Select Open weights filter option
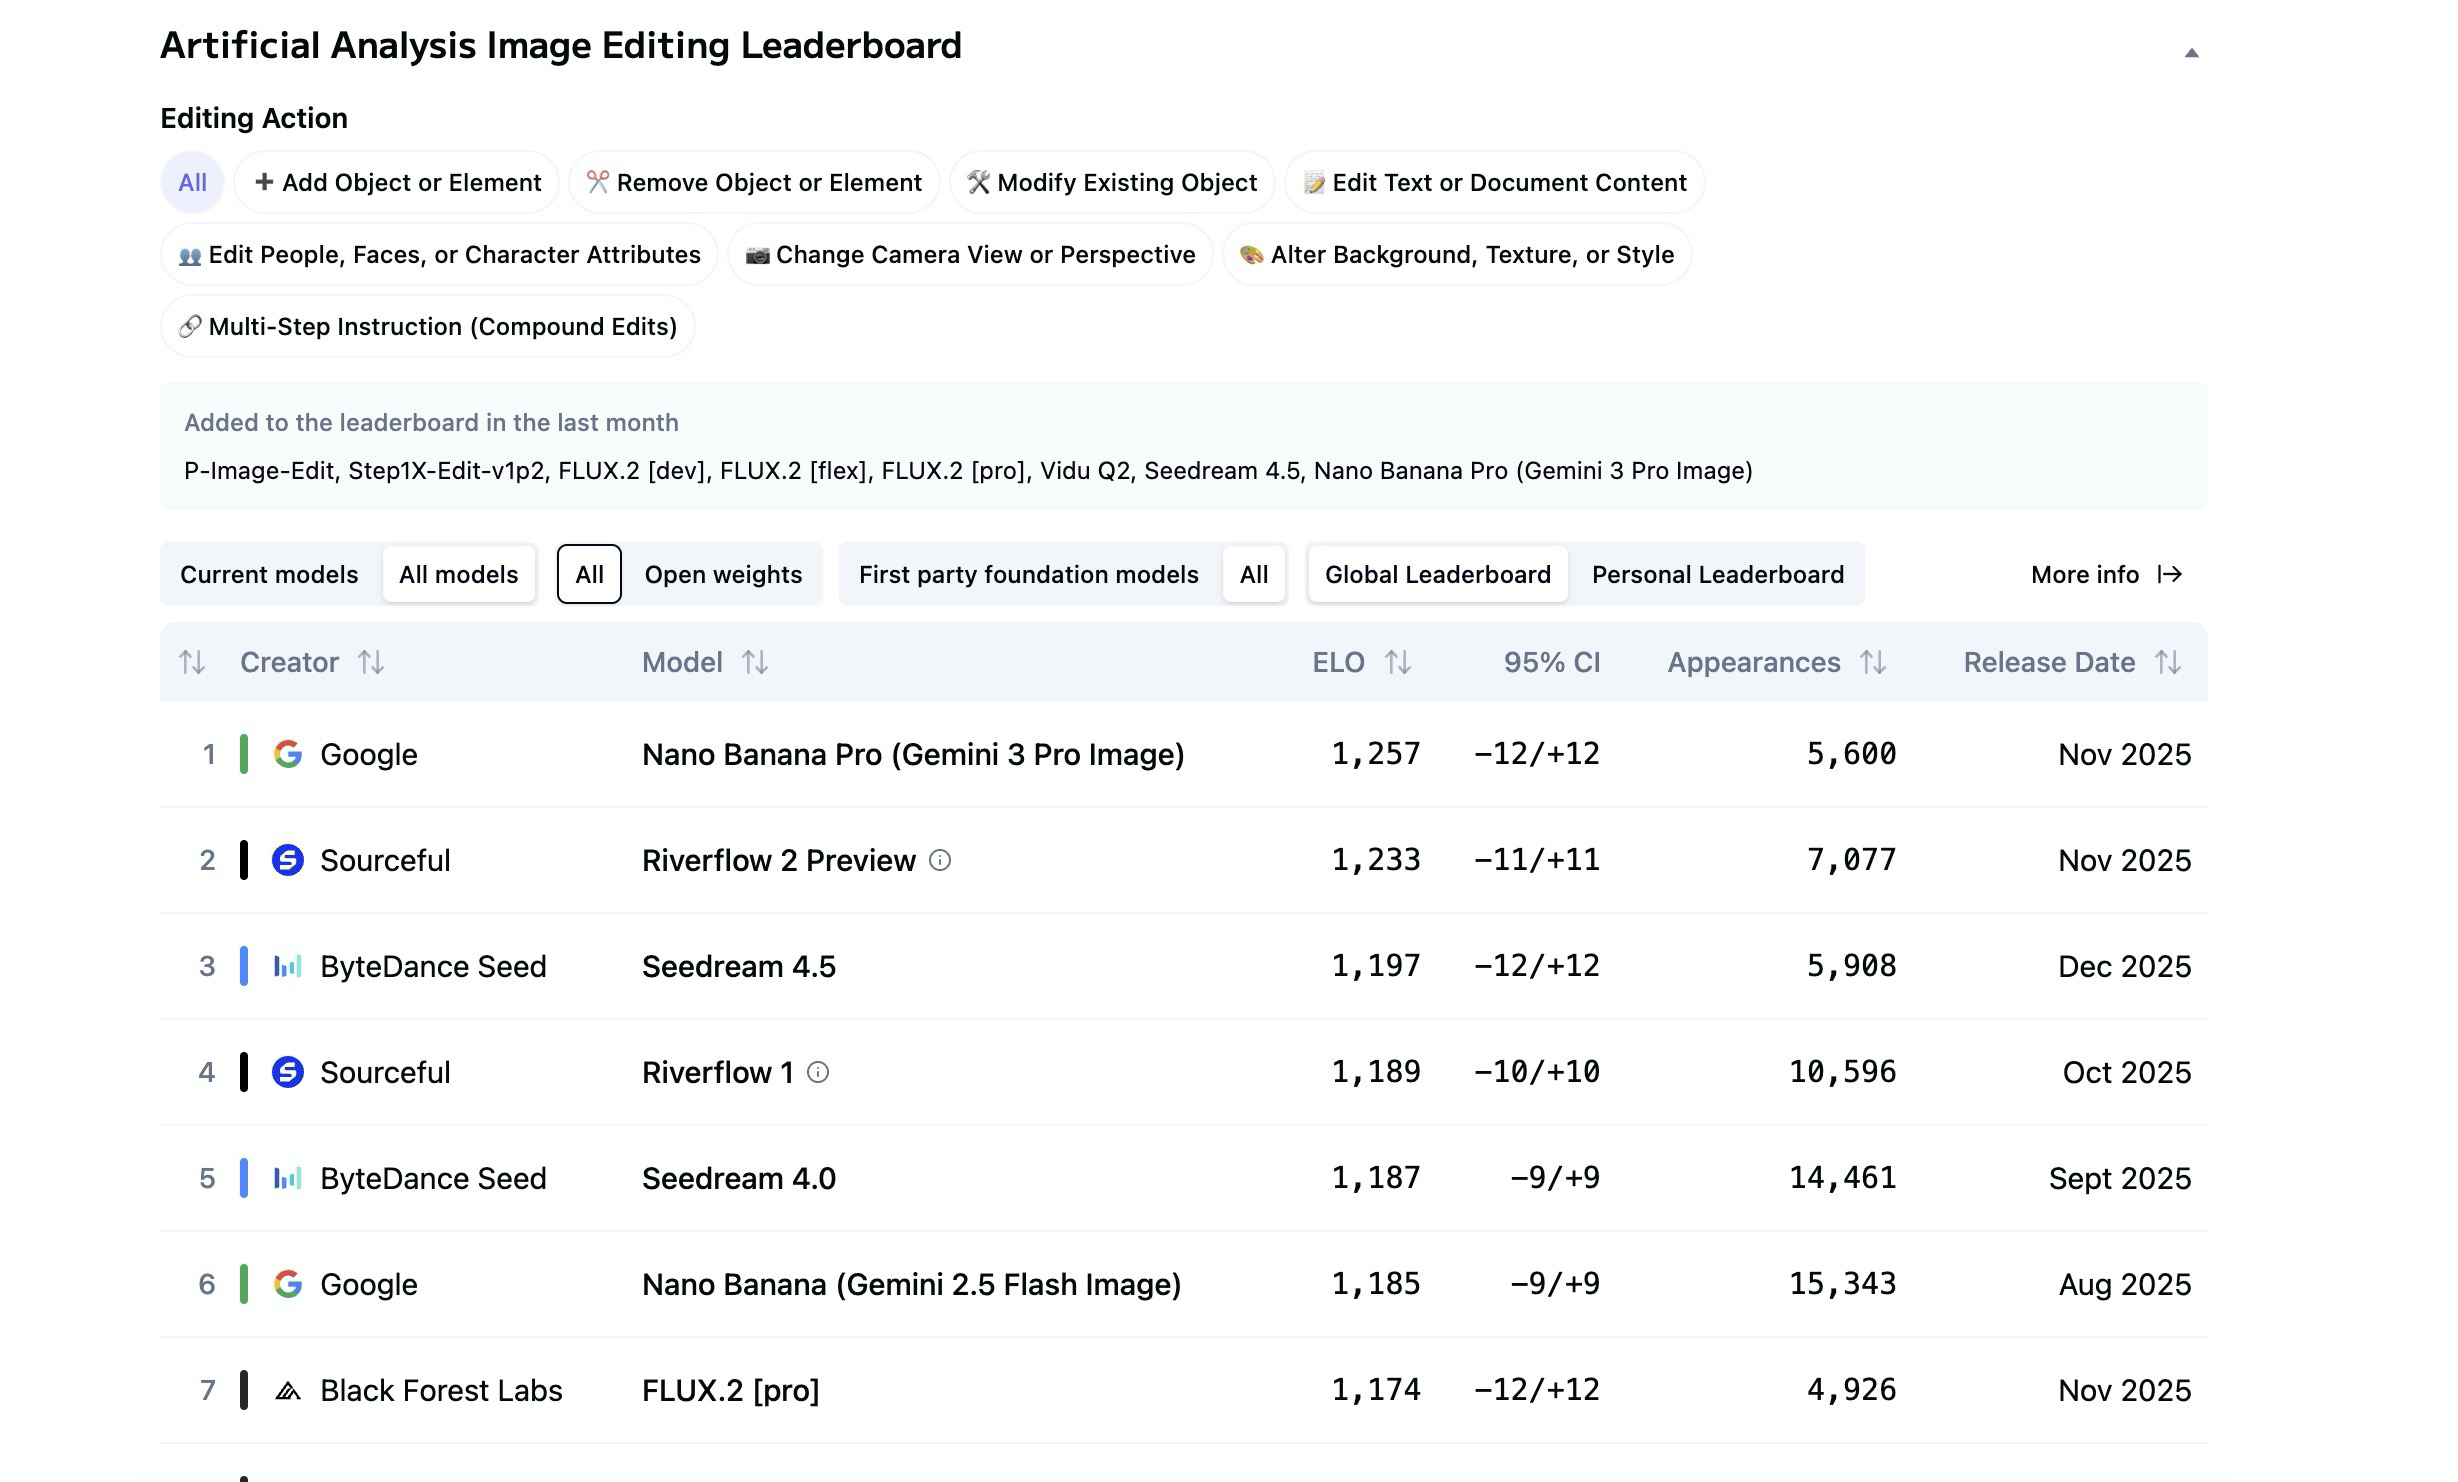Screen dimensions: 2458x1482 723,574
